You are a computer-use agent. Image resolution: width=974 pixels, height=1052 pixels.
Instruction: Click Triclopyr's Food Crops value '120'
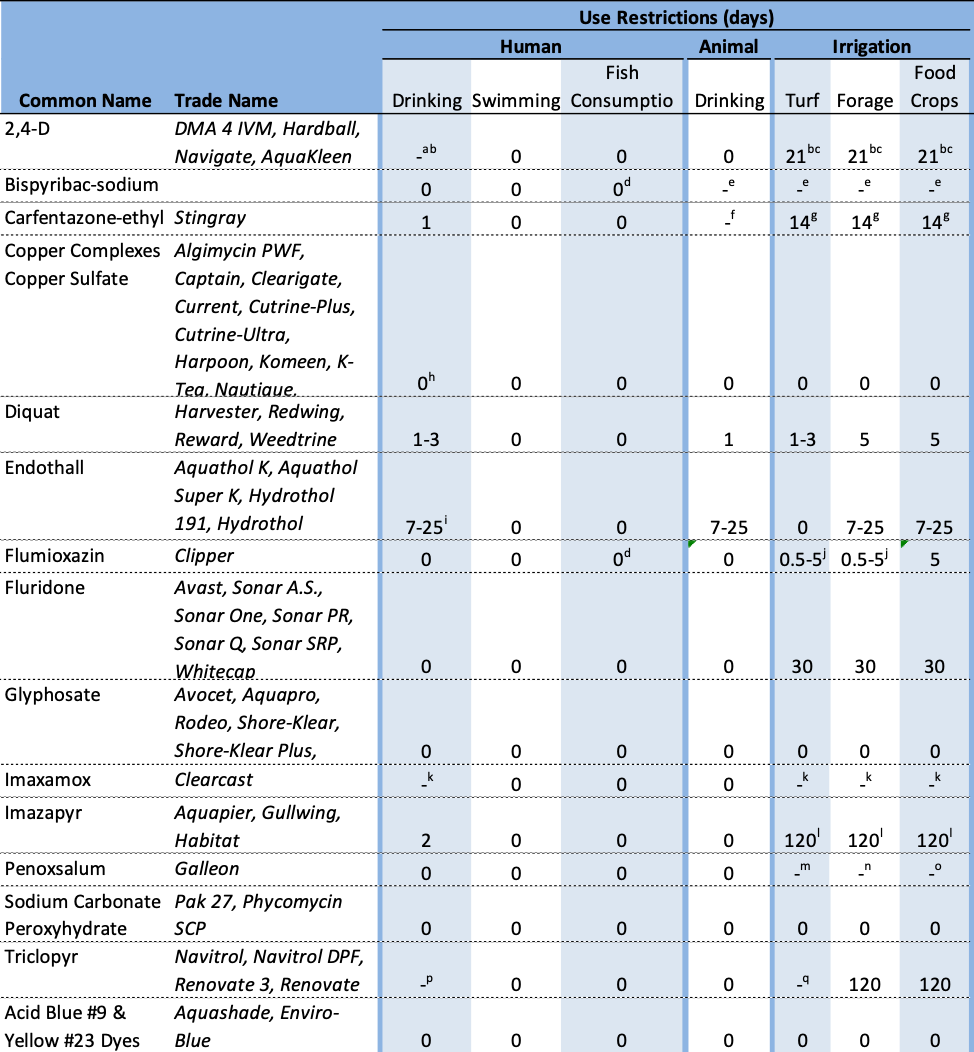point(934,985)
